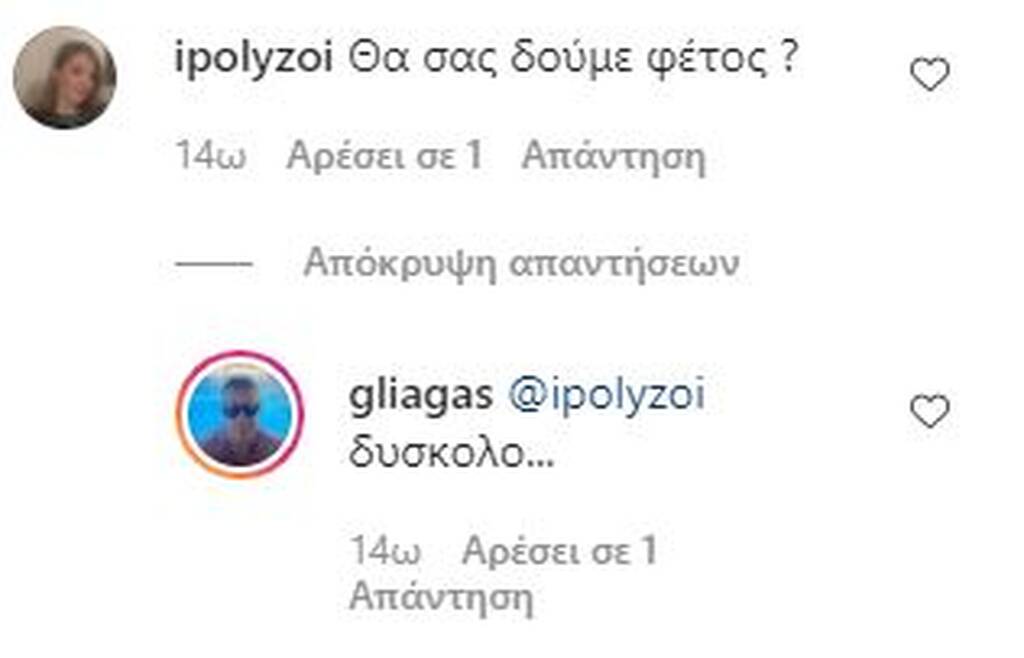Visit the gliagas username link
This screenshot has width=1024, height=658.
pyautogui.click(x=421, y=396)
